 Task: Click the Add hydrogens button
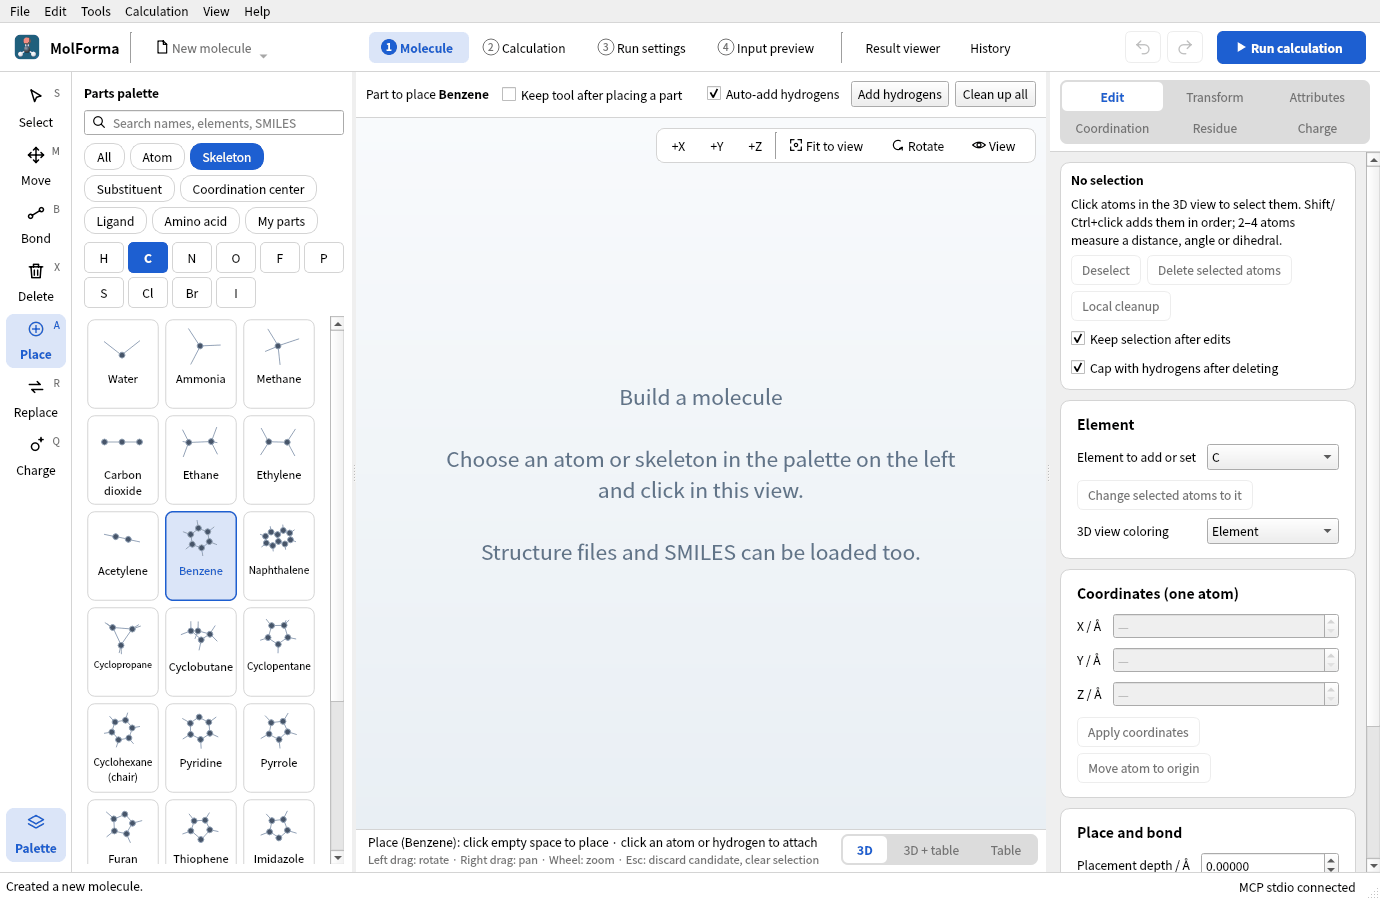point(900,94)
